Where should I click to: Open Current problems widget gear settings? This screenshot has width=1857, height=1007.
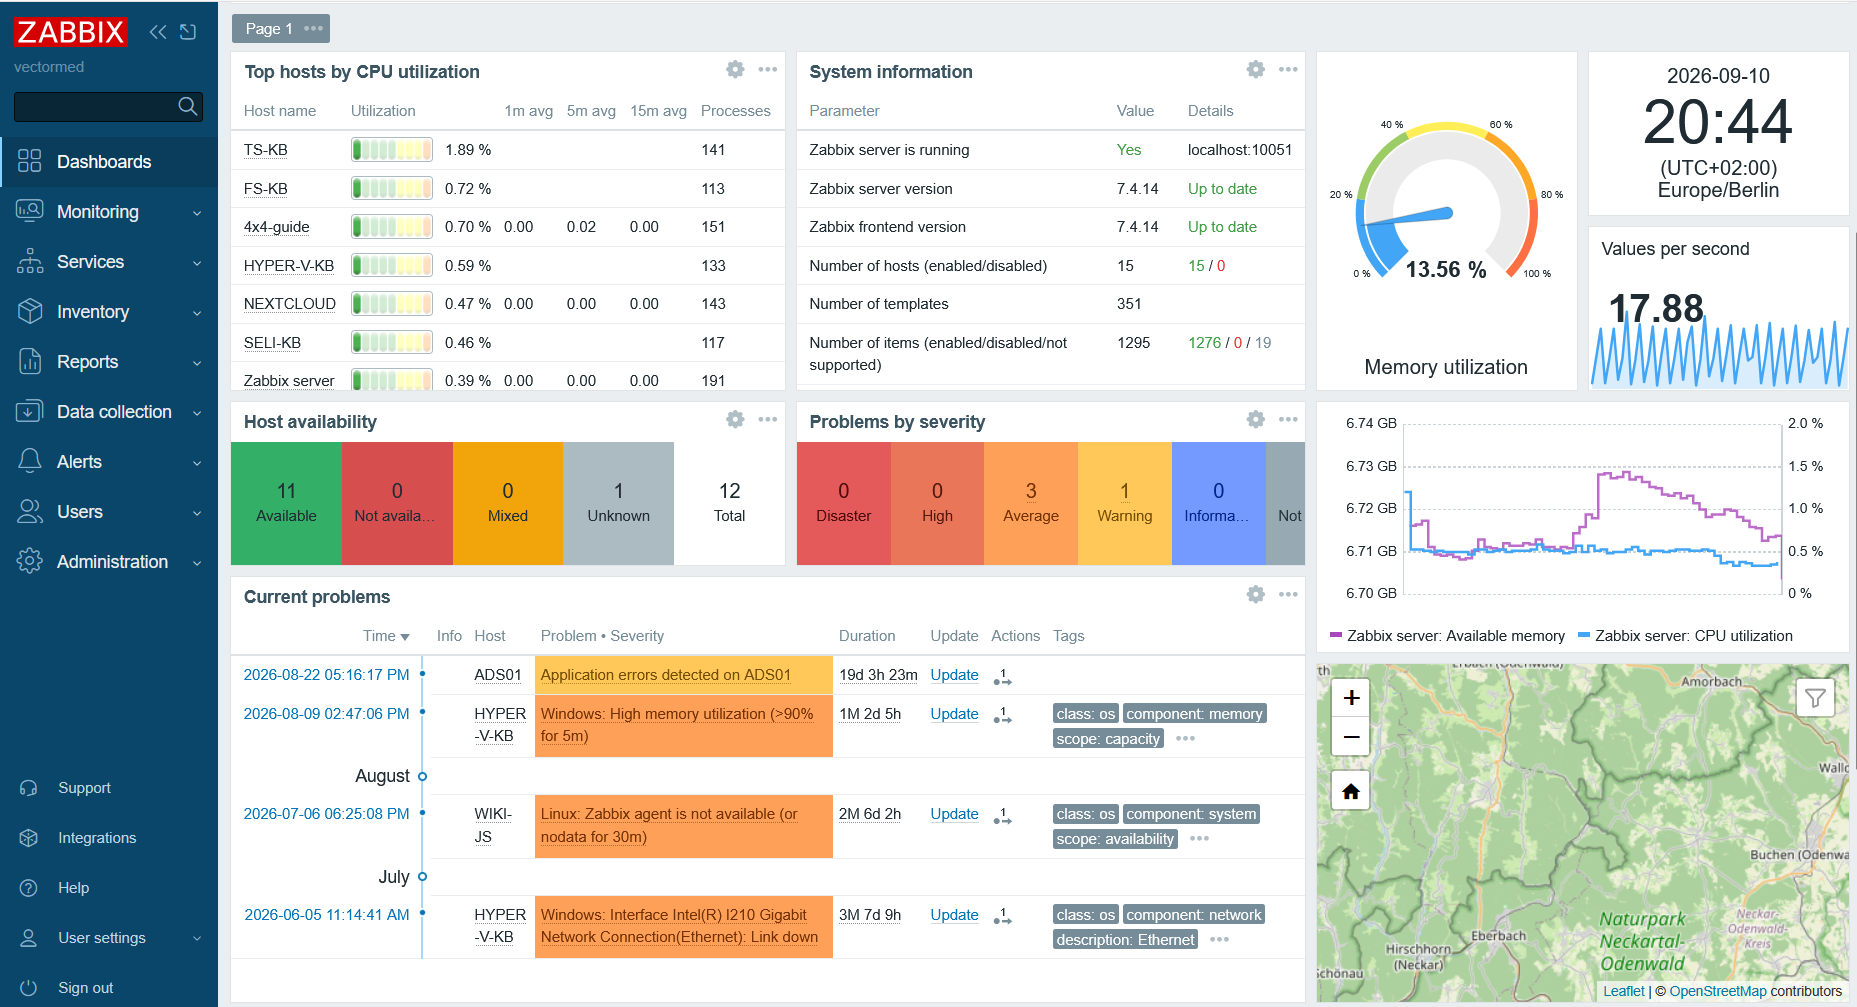coord(1256,595)
